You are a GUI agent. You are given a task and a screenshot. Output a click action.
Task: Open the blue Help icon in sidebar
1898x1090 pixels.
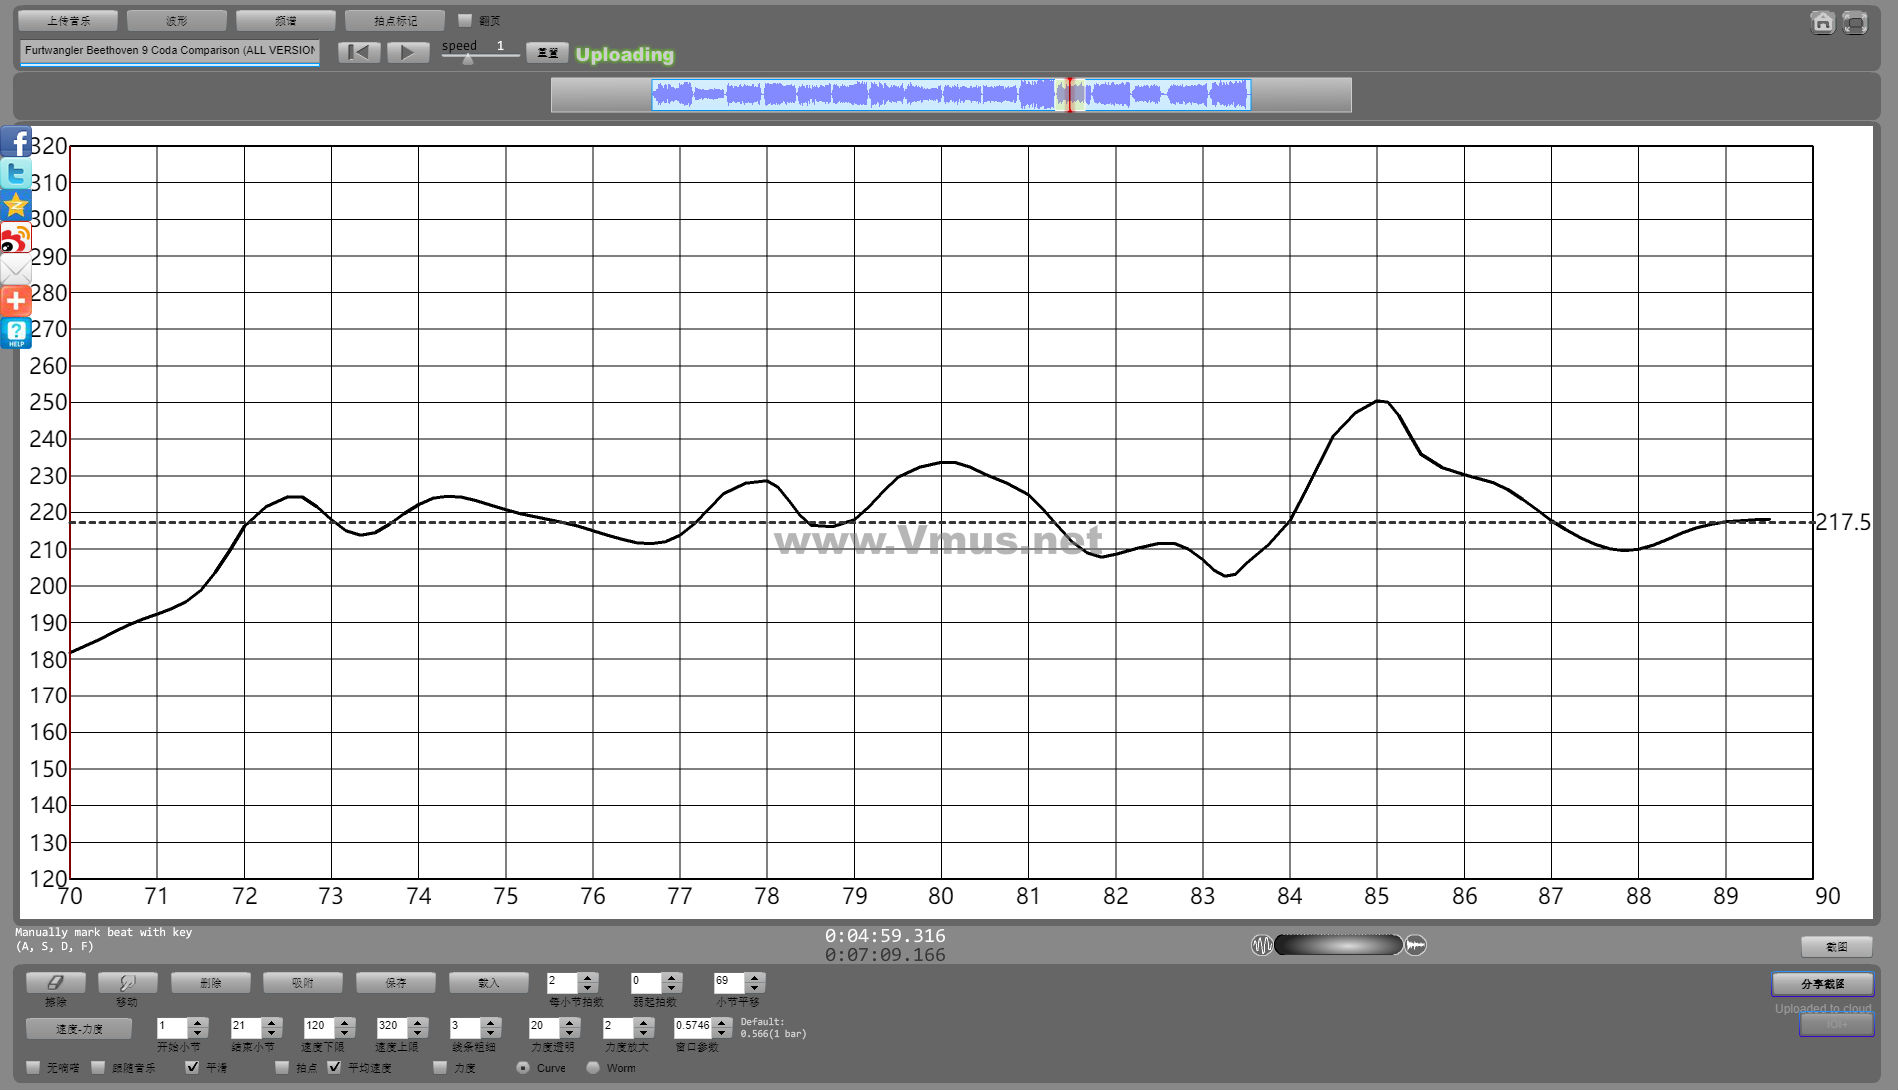pos(16,333)
